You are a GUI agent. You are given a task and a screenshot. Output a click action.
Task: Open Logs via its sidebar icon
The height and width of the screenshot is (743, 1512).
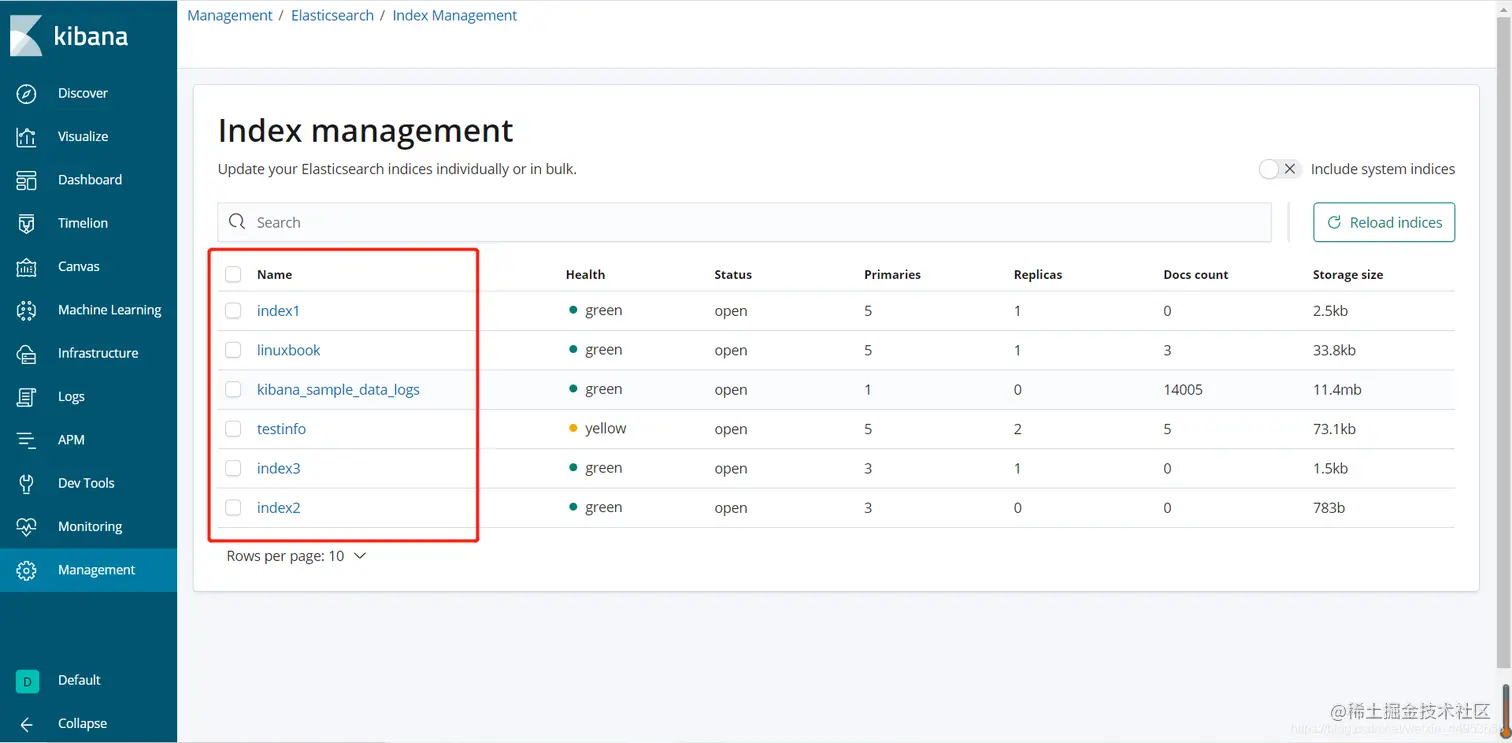click(27, 397)
